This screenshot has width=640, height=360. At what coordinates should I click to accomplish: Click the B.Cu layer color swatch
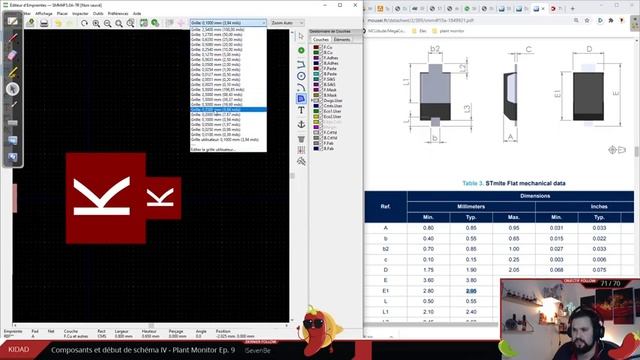tap(316, 53)
